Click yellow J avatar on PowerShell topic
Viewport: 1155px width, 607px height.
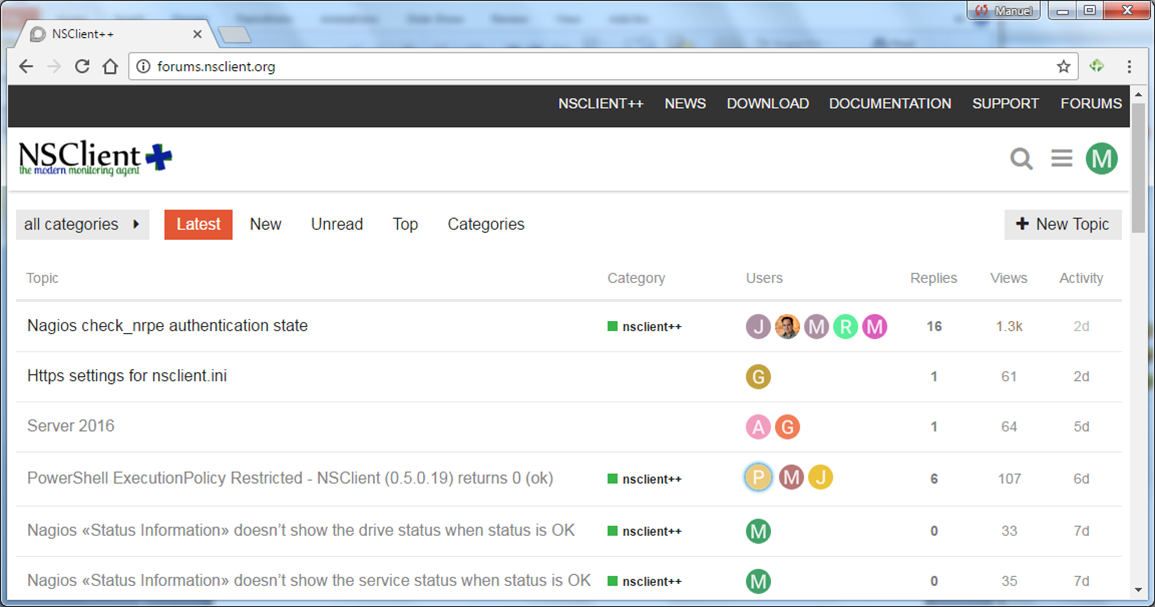pos(821,477)
